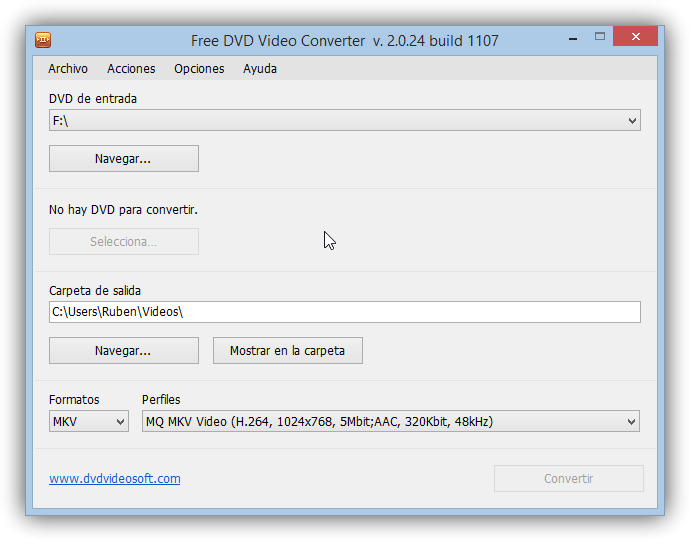Click the 'No hay DVD para convertir.' message

[123, 210]
